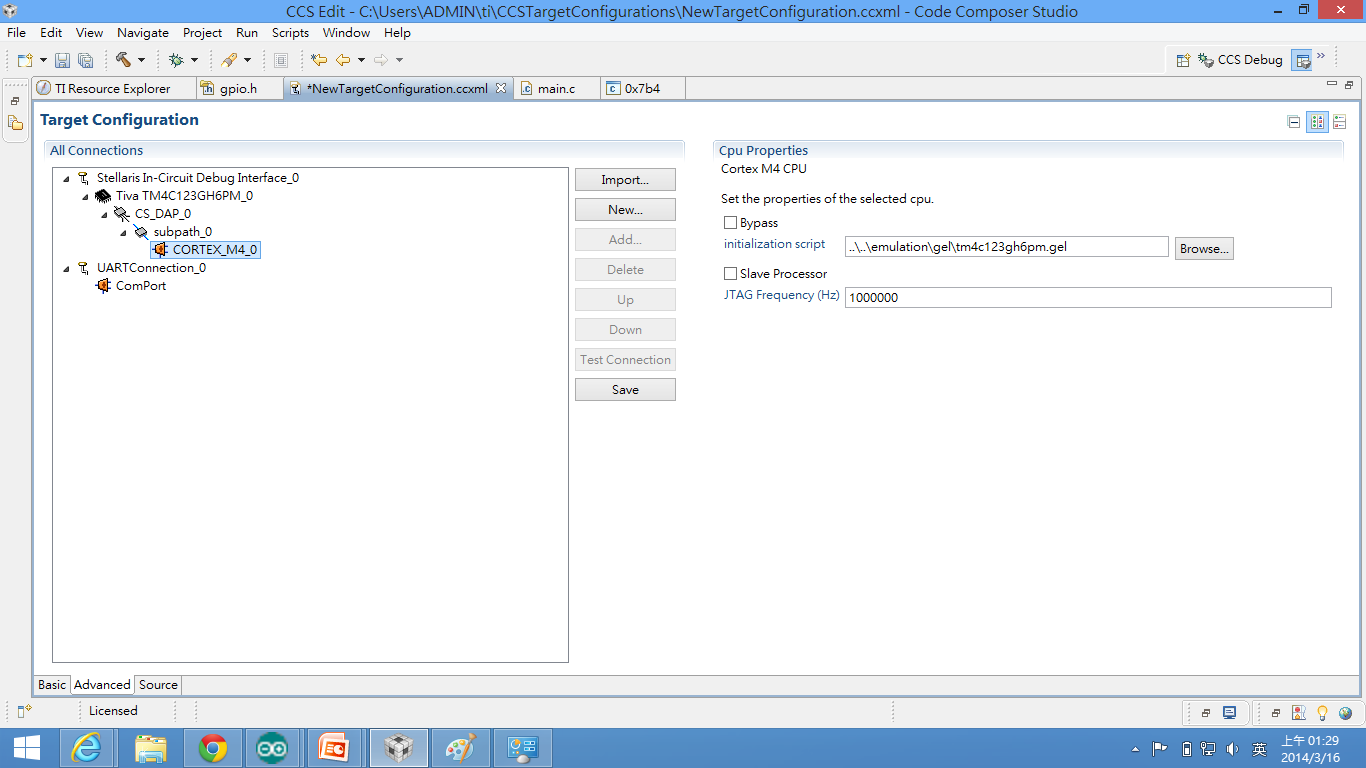The height and width of the screenshot is (768, 1366).
Task: Open the Project menu
Action: click(203, 33)
